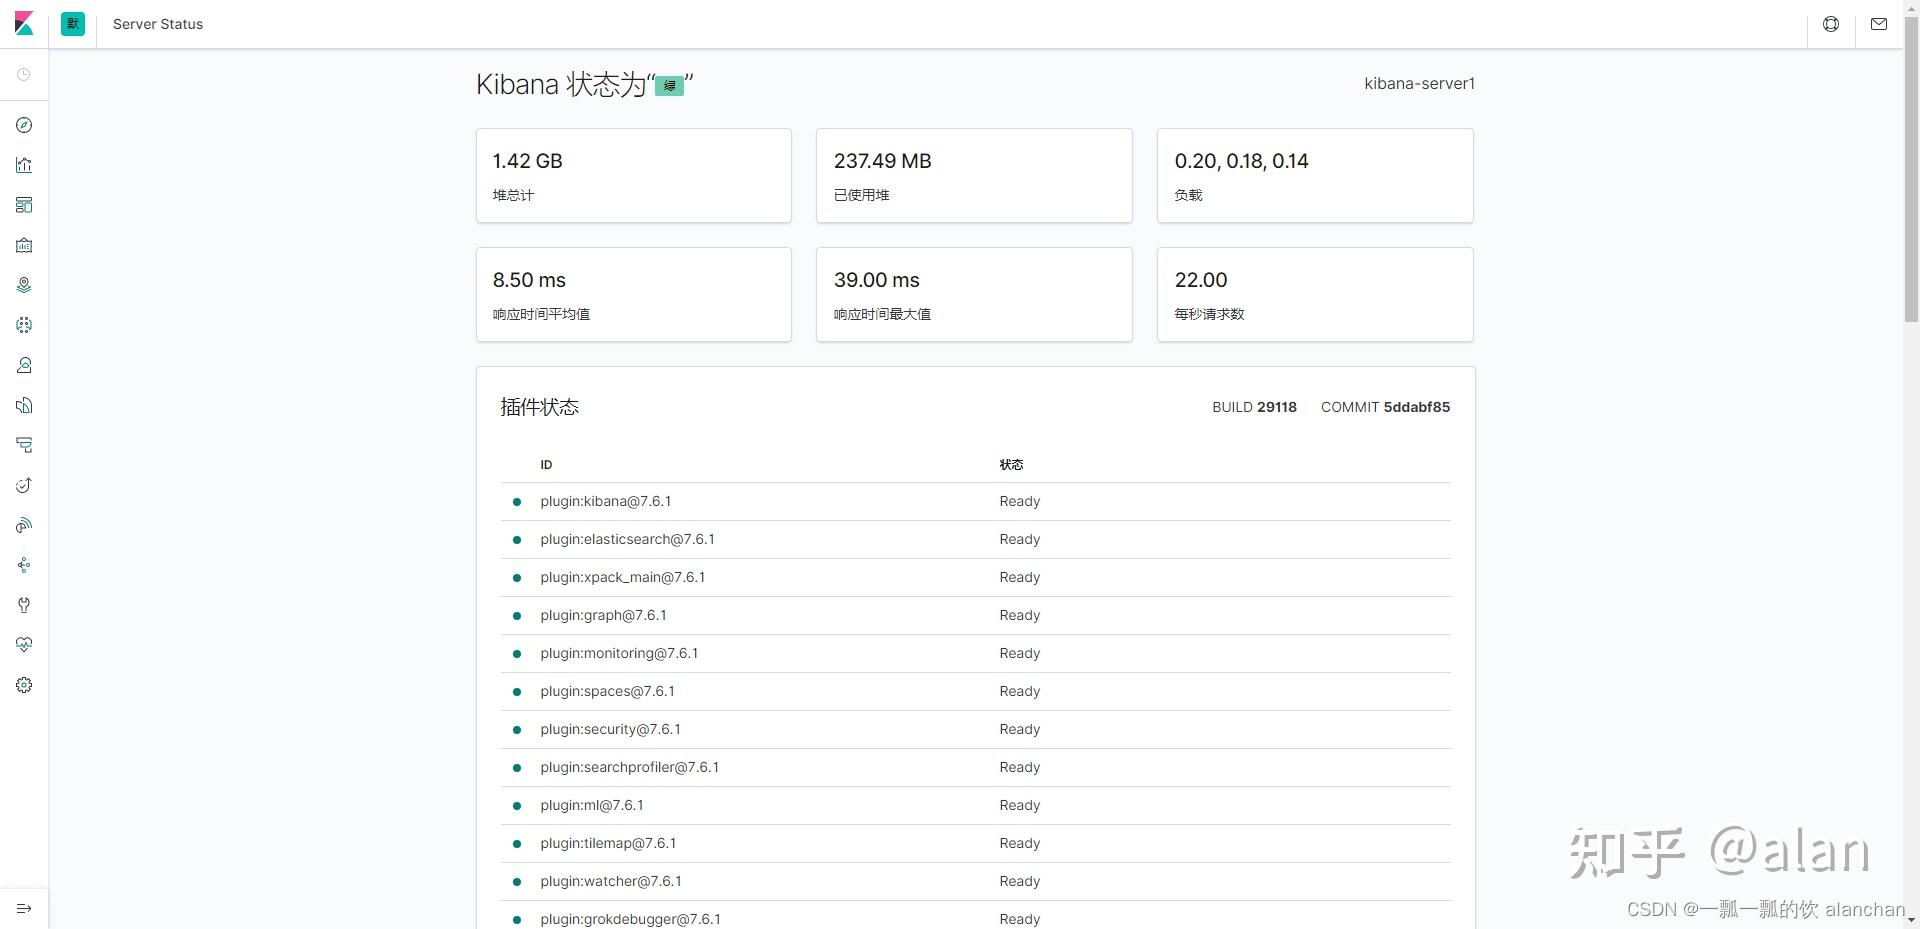
Task: Select the Machine Learning icon
Action: point(23,325)
